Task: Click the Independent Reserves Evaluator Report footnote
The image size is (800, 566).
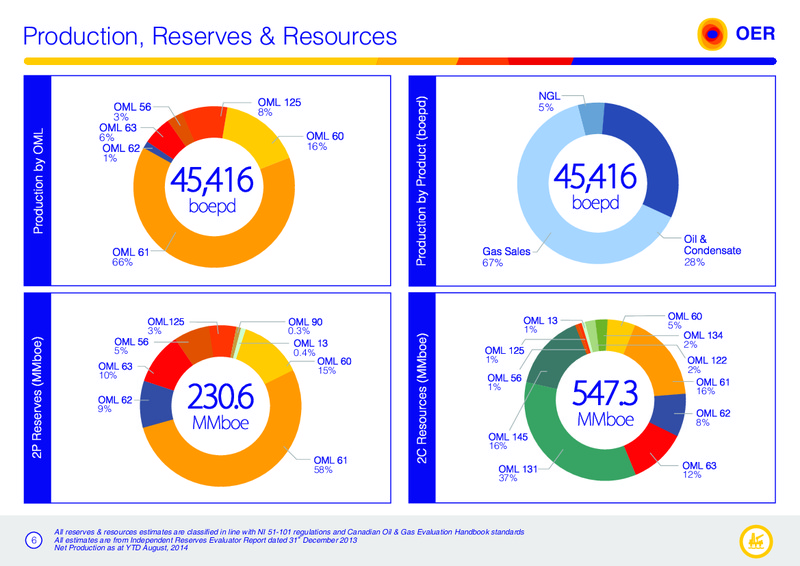Action: click(206, 540)
